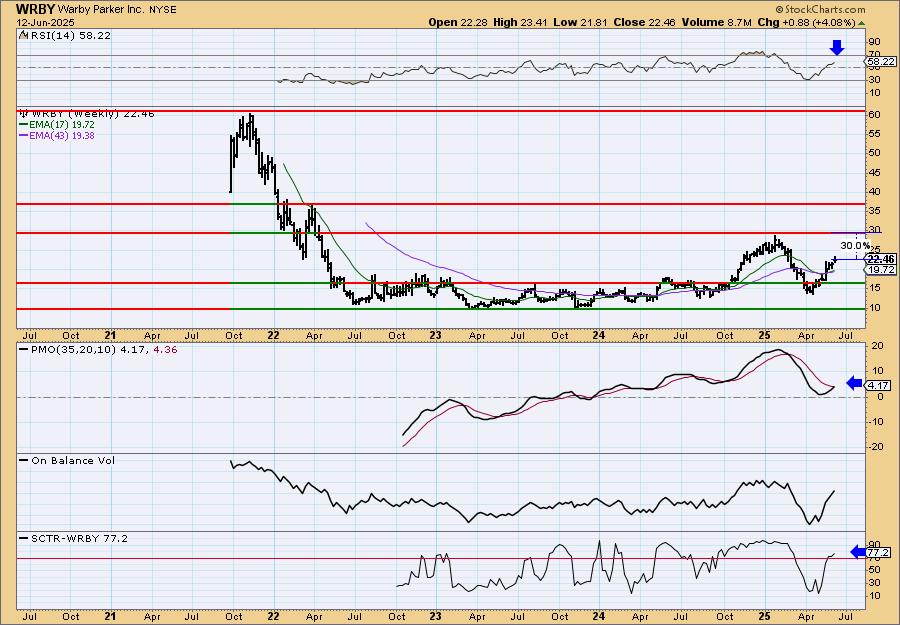Viewport: 900px width, 625px height.
Task: Click the 4.17 value tag on PMO axis
Action: pyautogui.click(x=879, y=386)
